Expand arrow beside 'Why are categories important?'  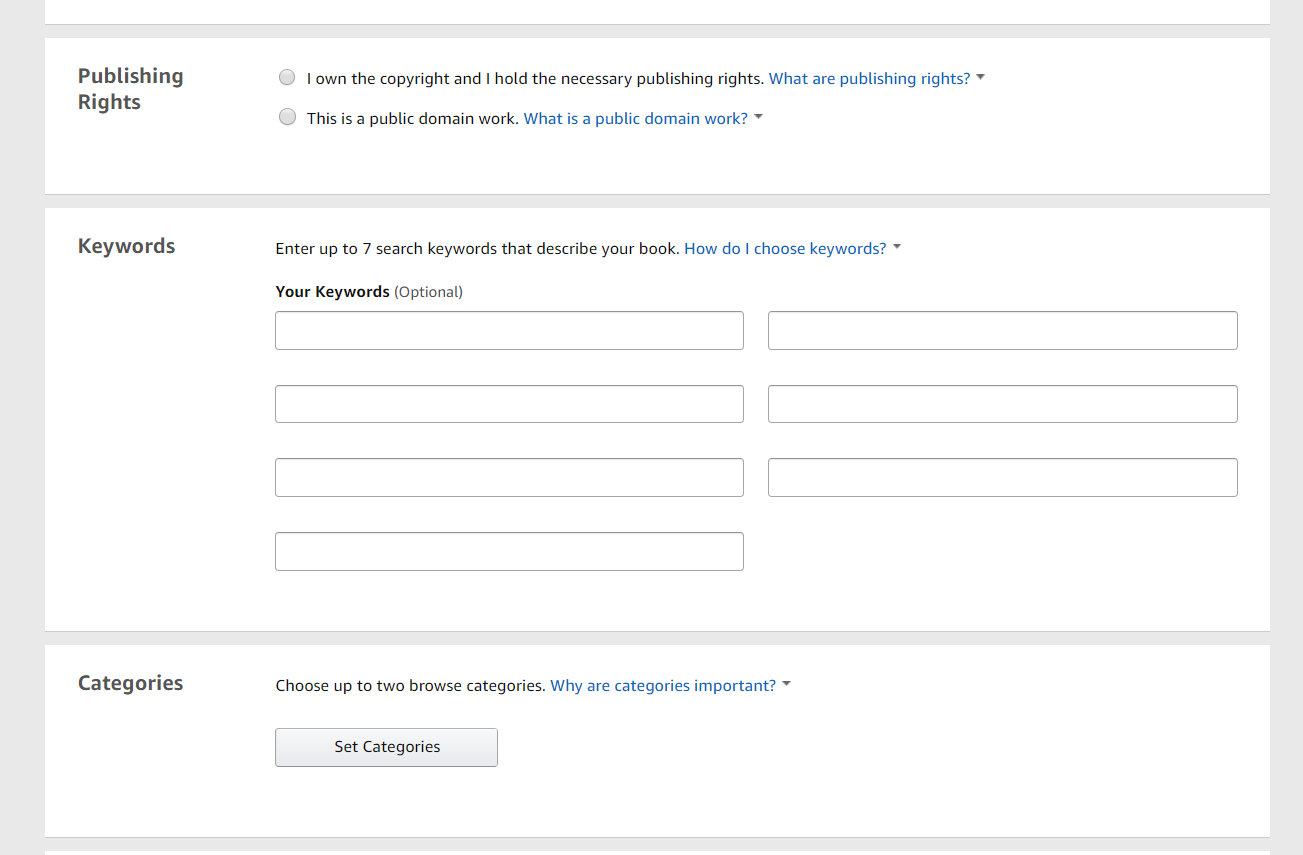[x=787, y=685]
